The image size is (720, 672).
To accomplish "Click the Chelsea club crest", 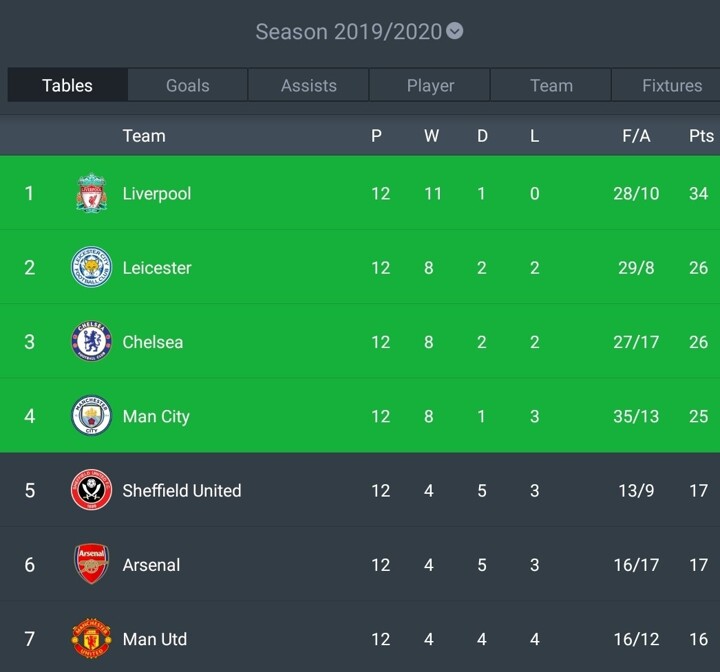I will [91, 342].
